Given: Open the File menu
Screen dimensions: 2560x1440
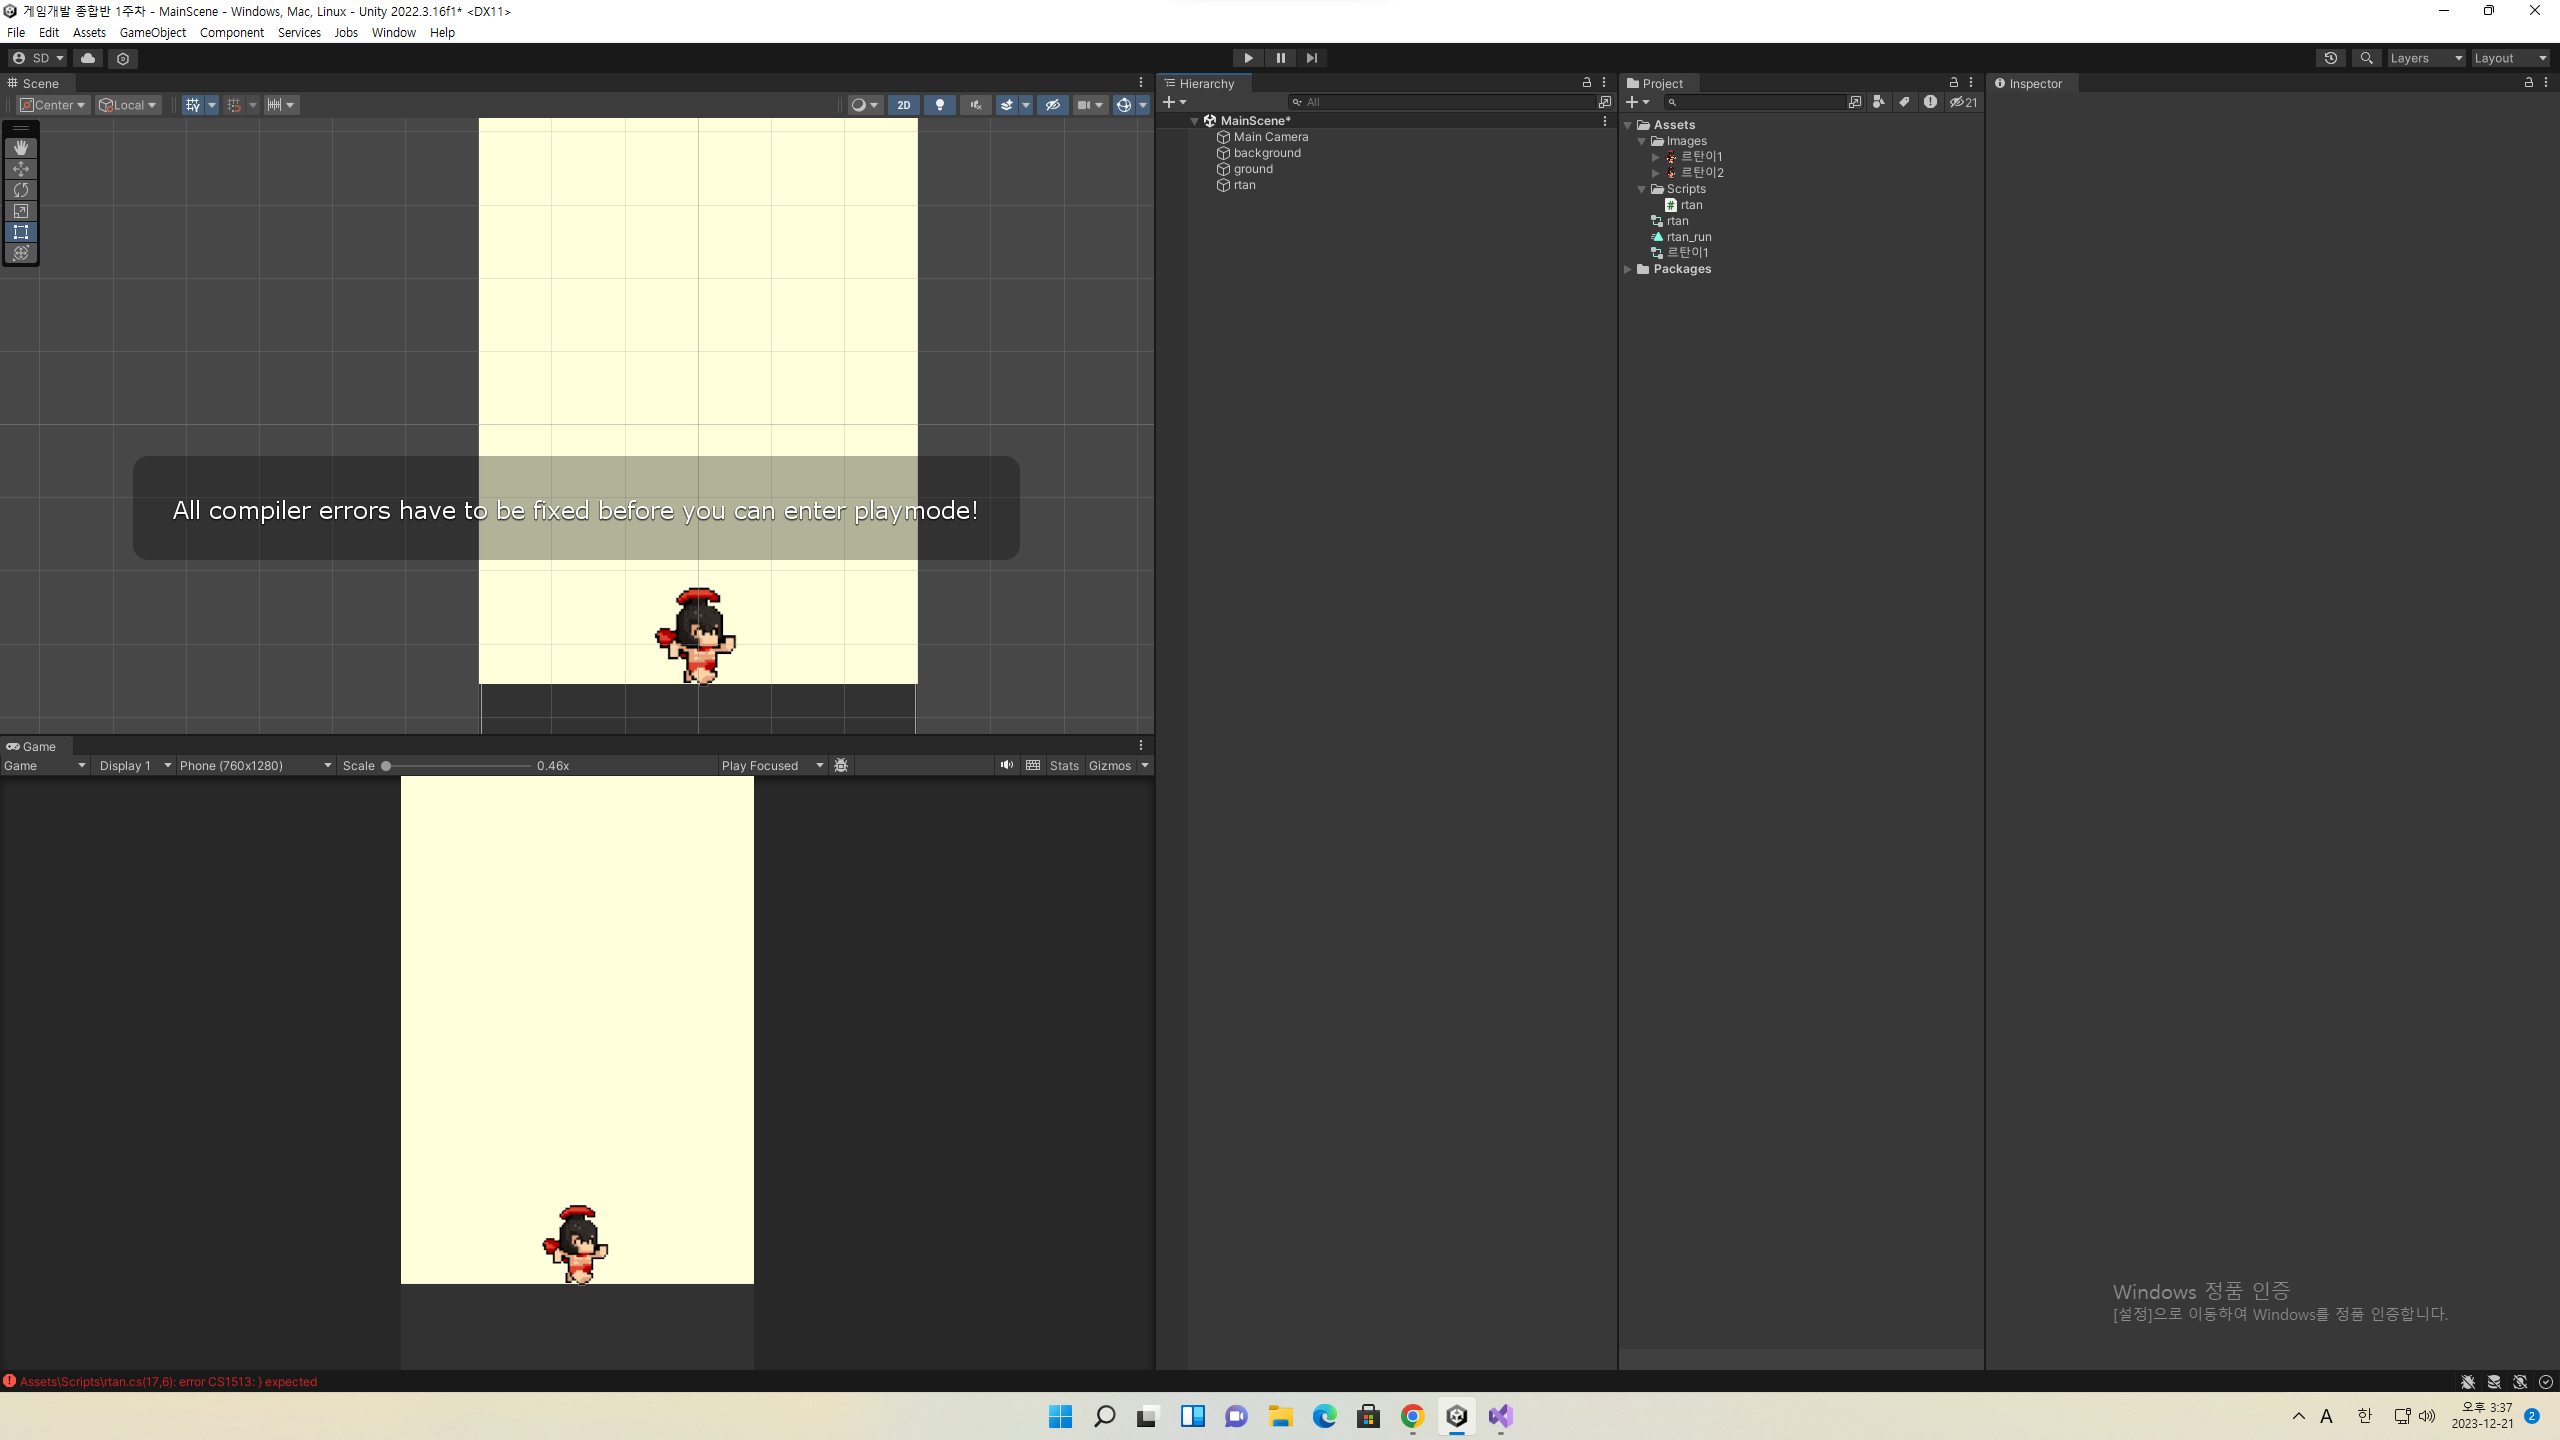Looking at the screenshot, I should (16, 33).
